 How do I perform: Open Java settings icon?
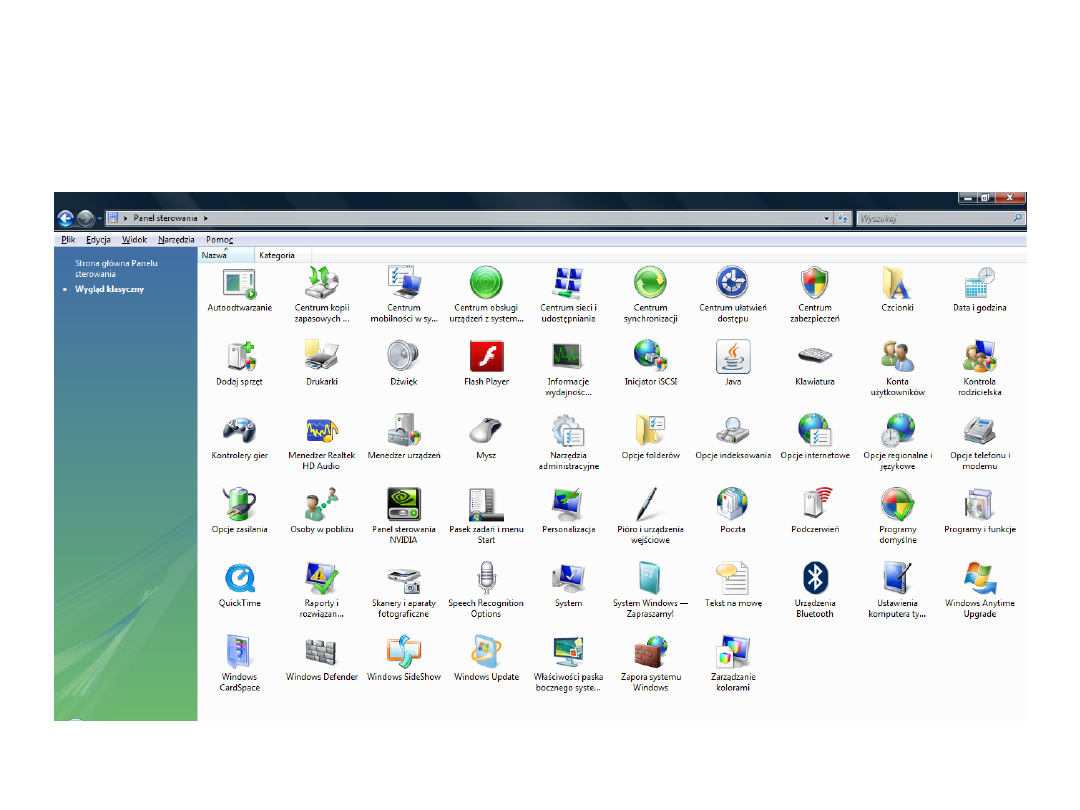(x=732, y=357)
